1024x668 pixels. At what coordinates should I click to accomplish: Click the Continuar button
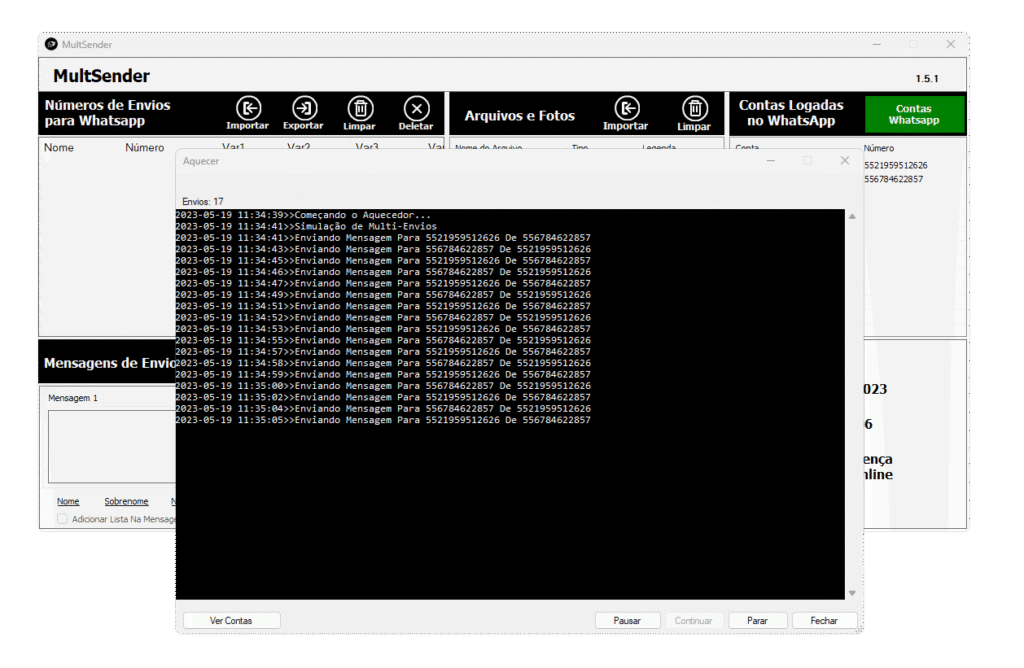[x=693, y=620]
